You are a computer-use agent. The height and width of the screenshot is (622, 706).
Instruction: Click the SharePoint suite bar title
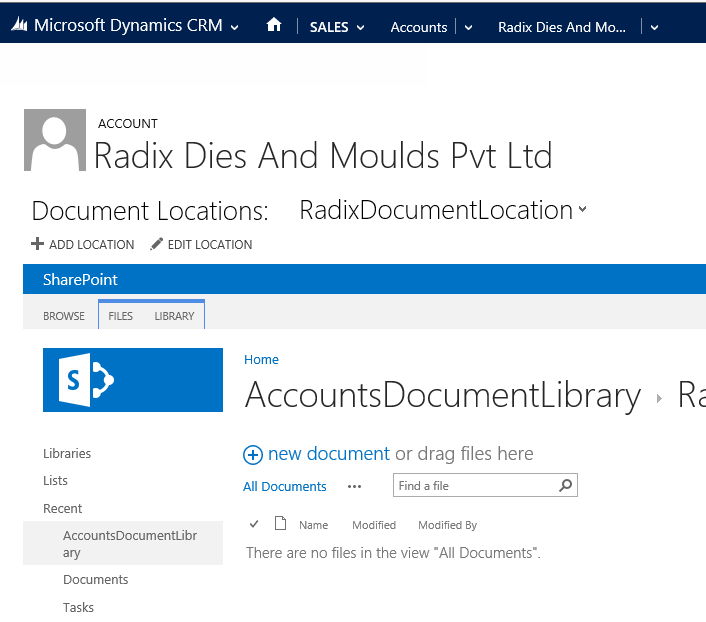tap(80, 279)
